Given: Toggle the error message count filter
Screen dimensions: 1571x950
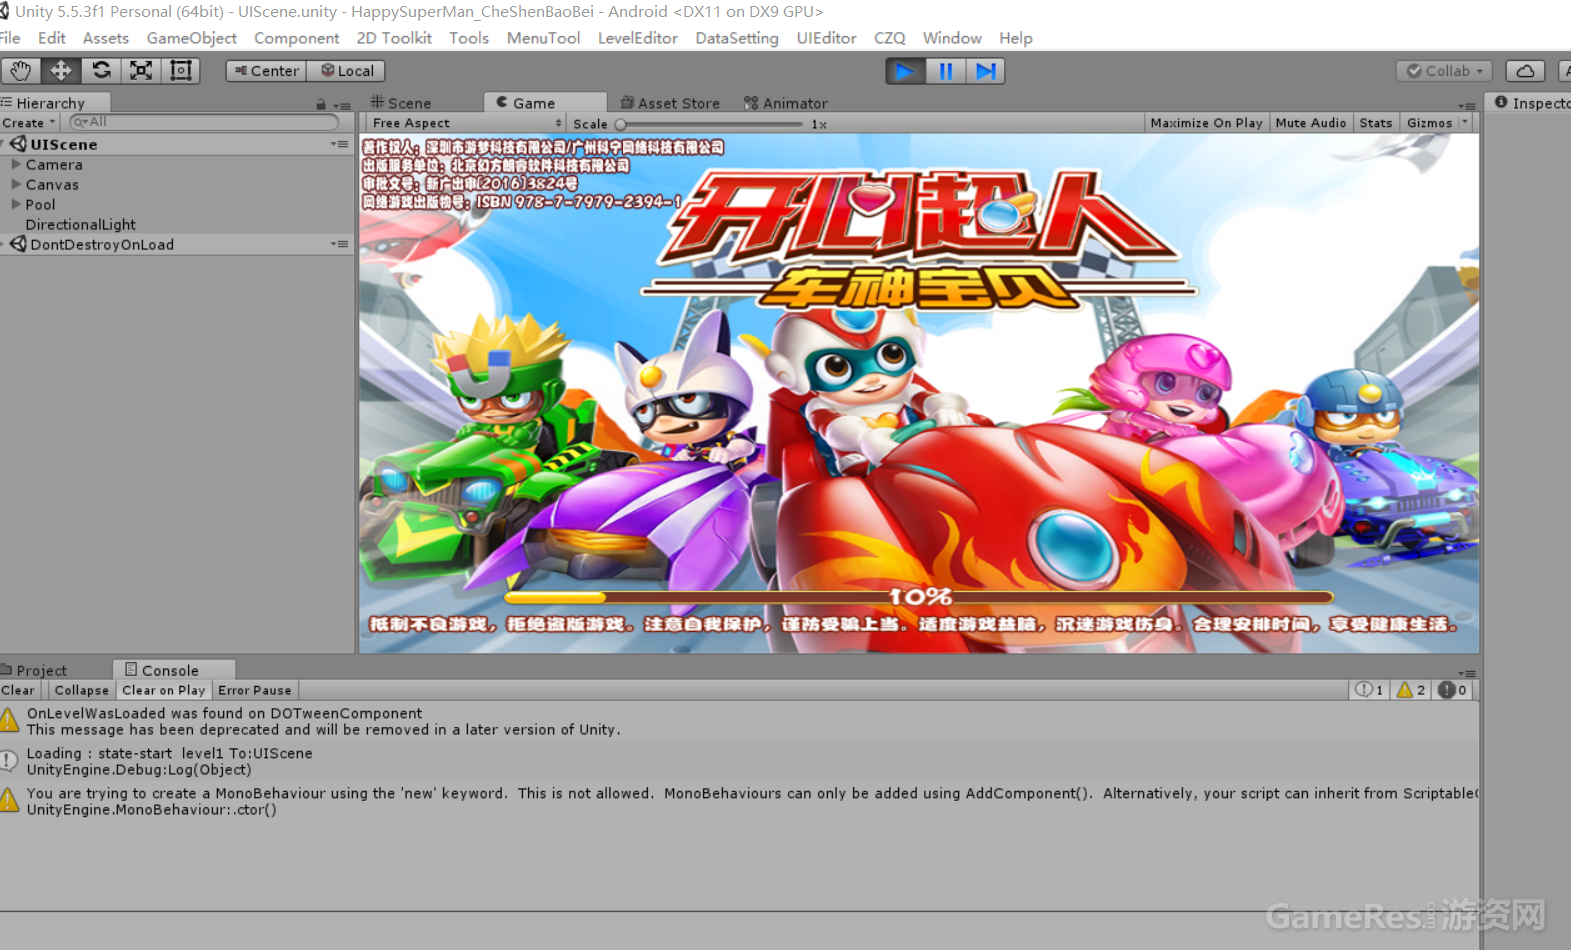Looking at the screenshot, I should [1452, 690].
